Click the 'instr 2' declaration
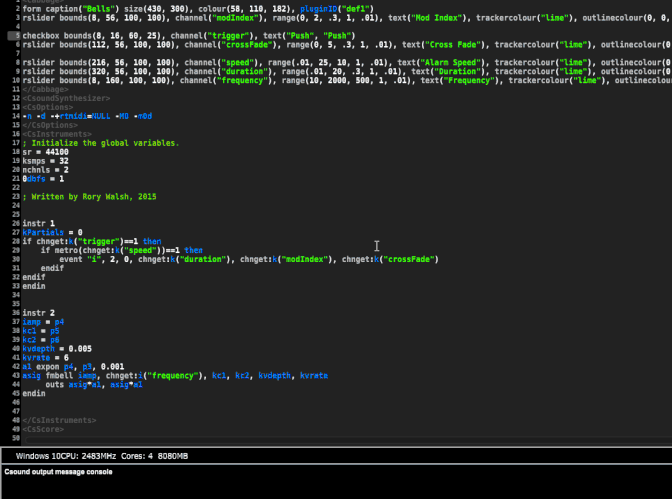Screen dimensions: 672x499 tap(39, 313)
